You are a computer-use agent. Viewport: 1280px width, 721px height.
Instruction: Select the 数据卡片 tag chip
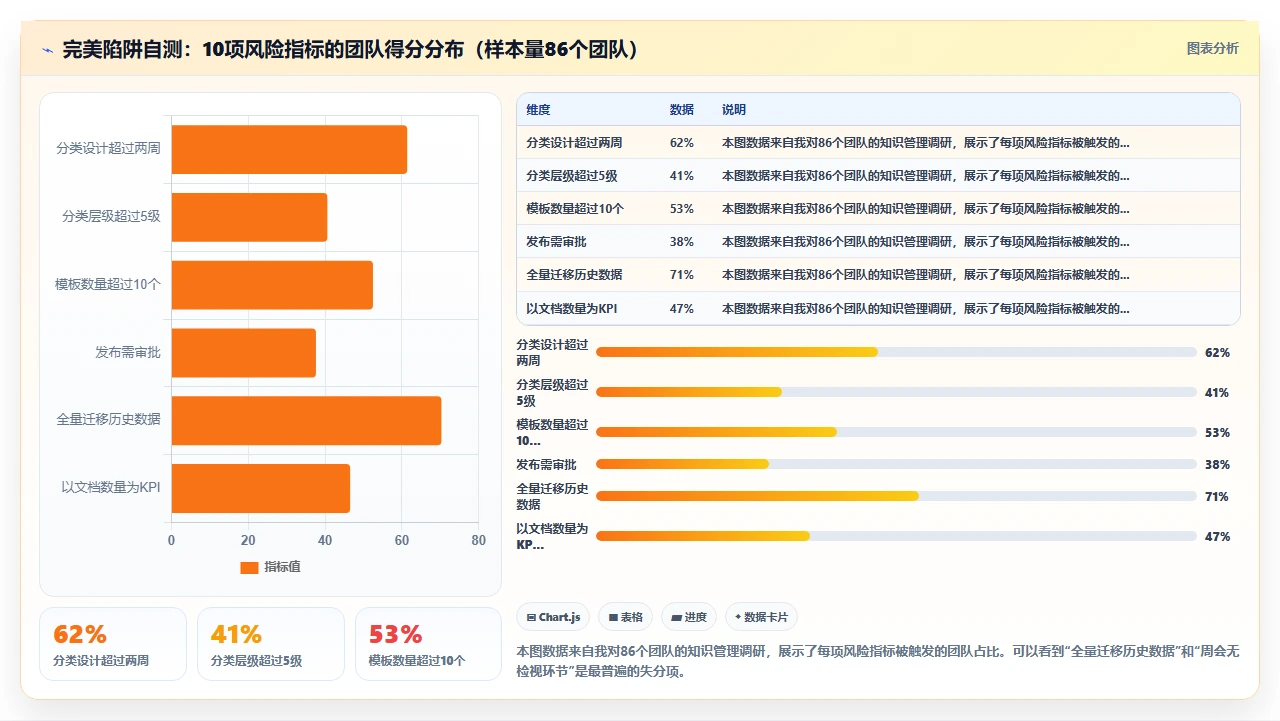tap(761, 617)
